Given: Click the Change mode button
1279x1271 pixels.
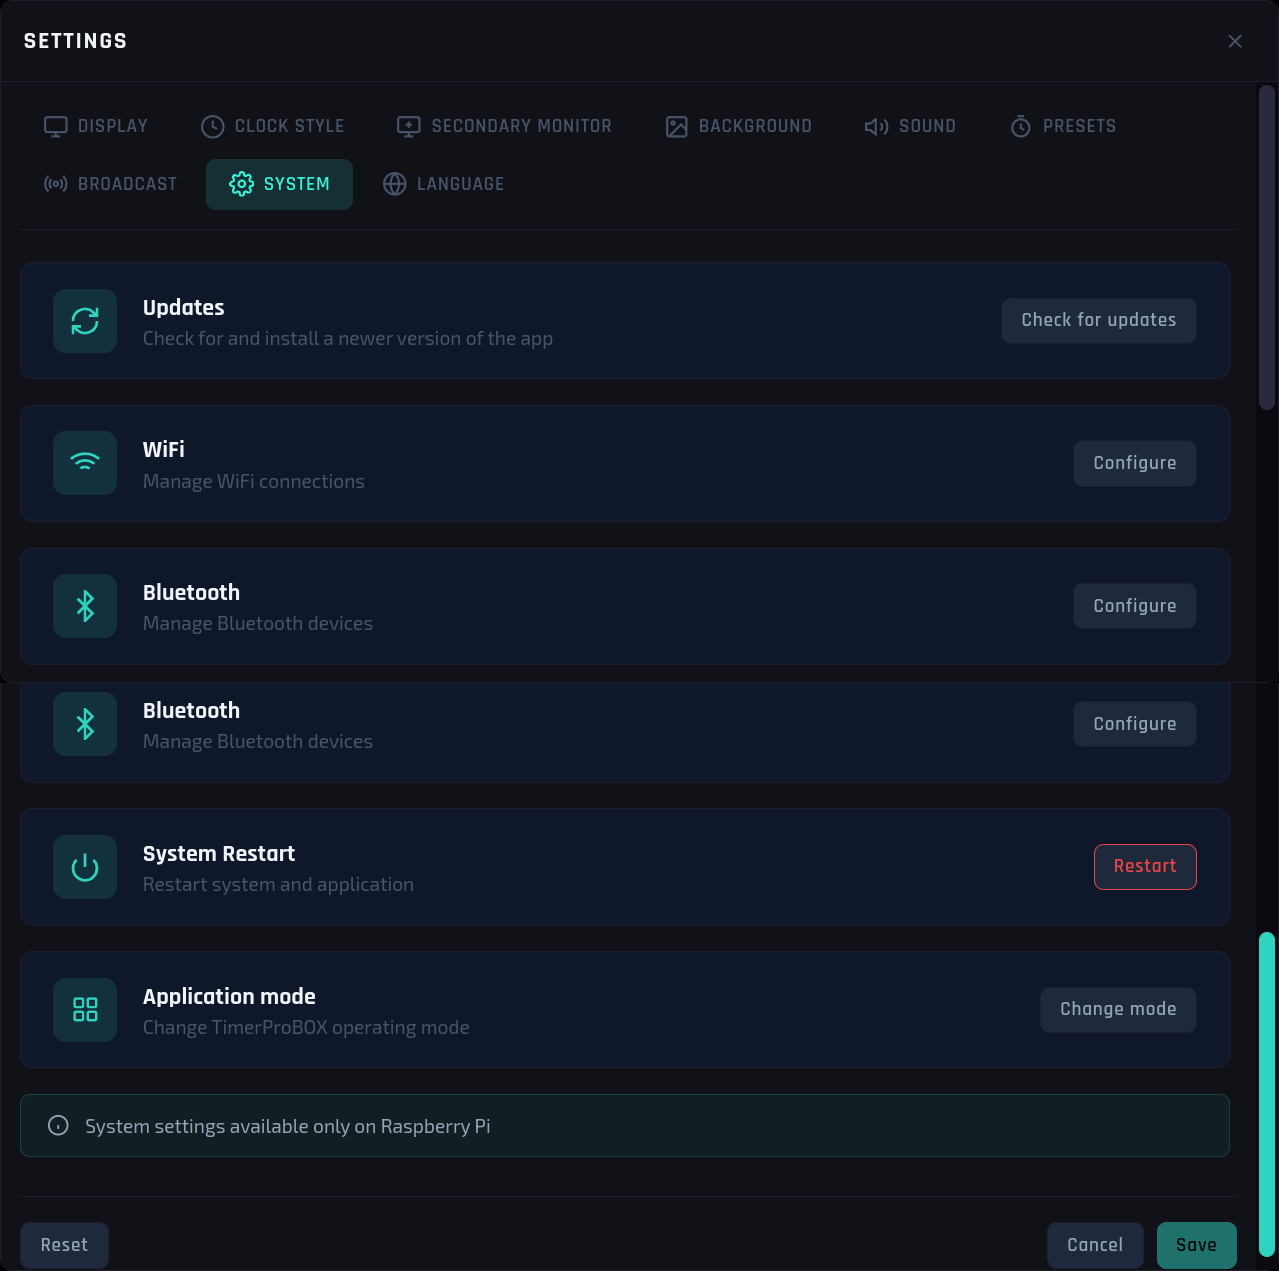Looking at the screenshot, I should (x=1118, y=1009).
